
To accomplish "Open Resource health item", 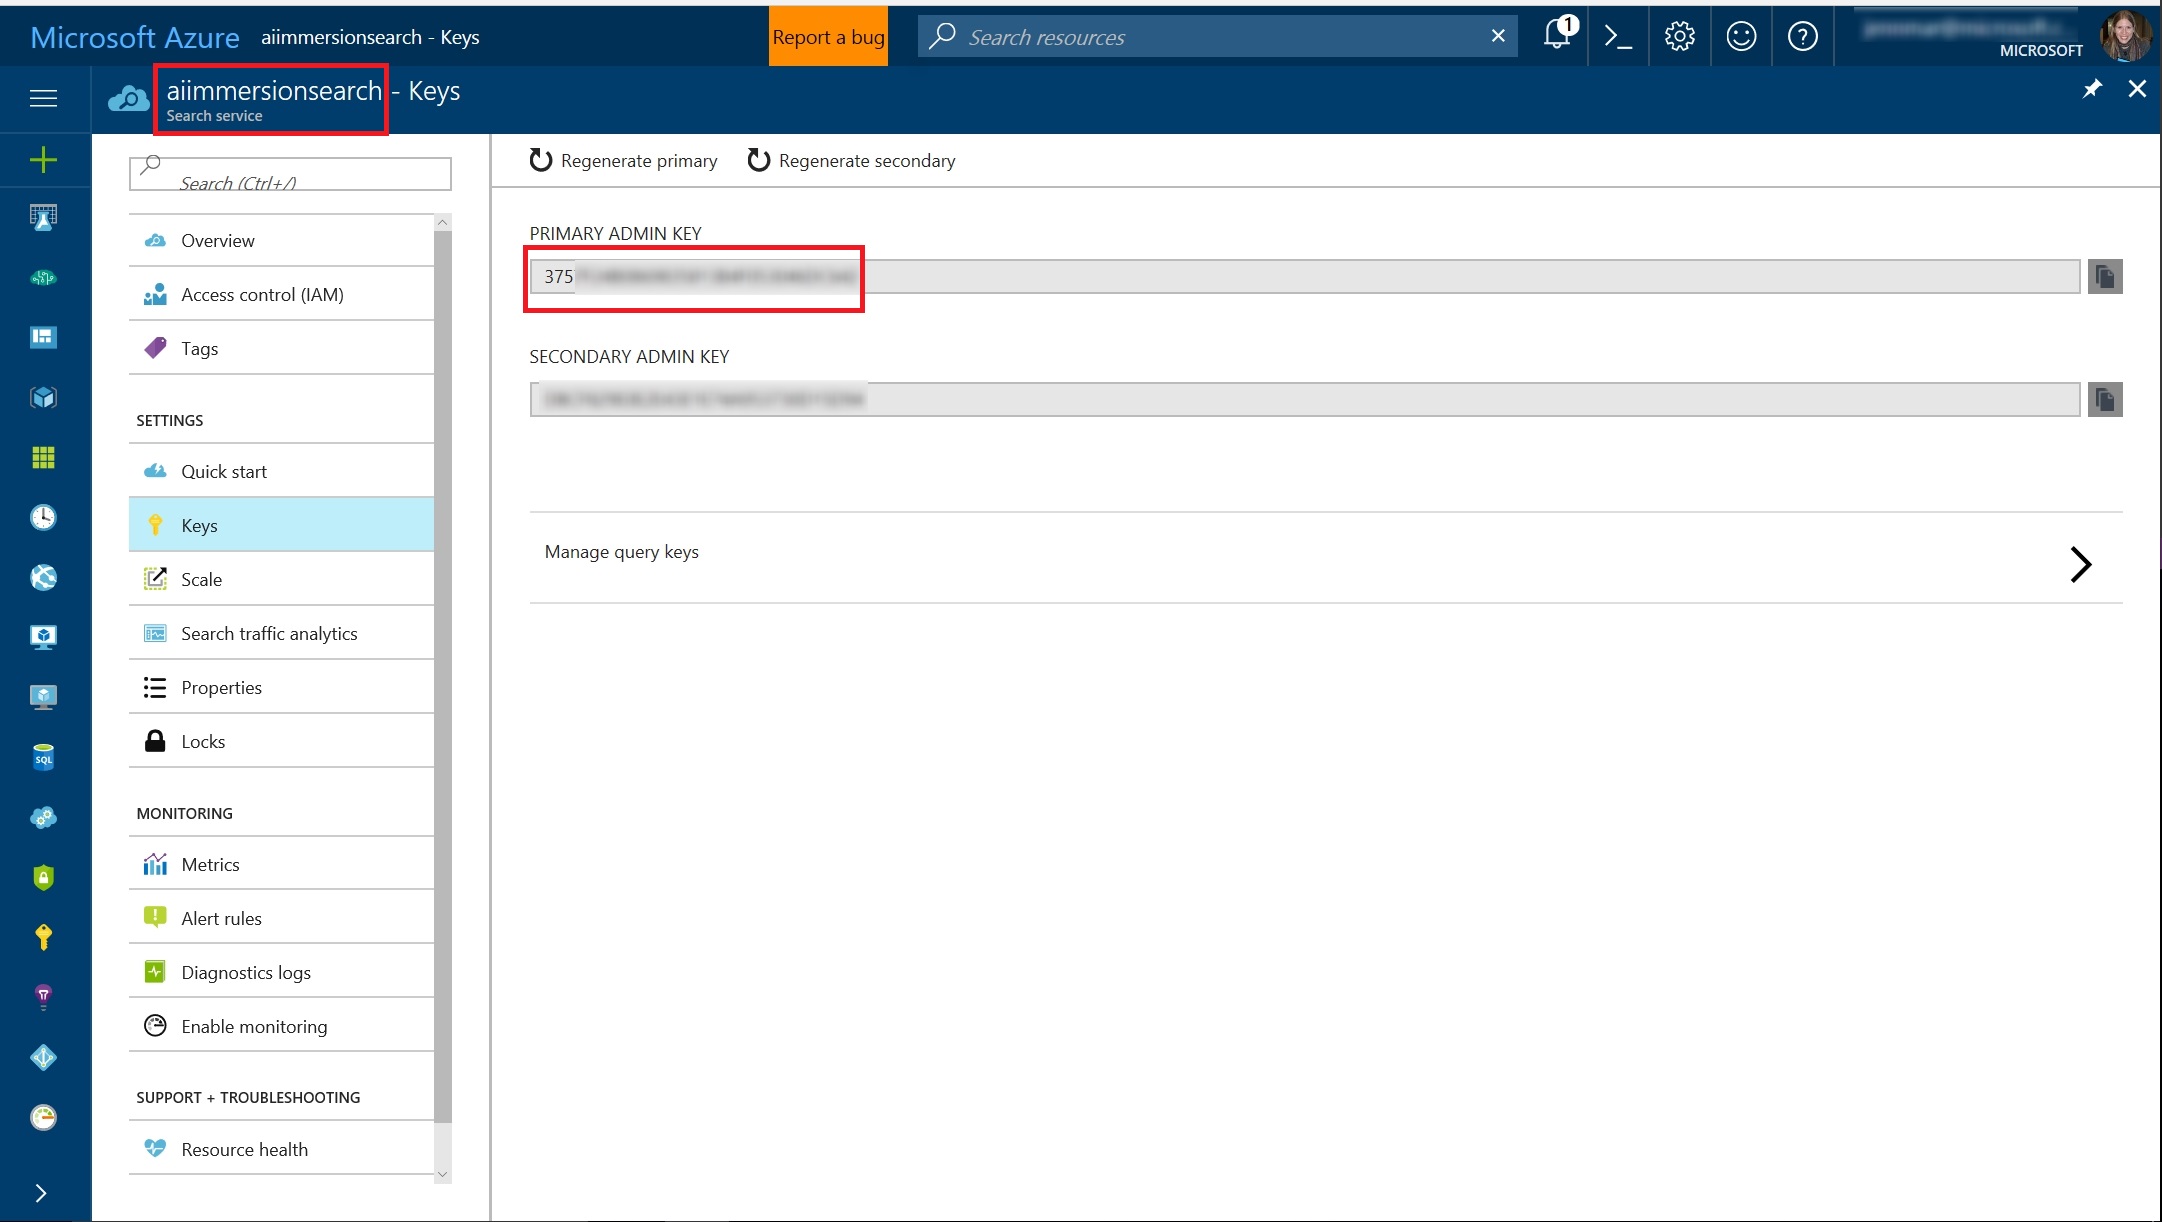I will click(x=281, y=1149).
